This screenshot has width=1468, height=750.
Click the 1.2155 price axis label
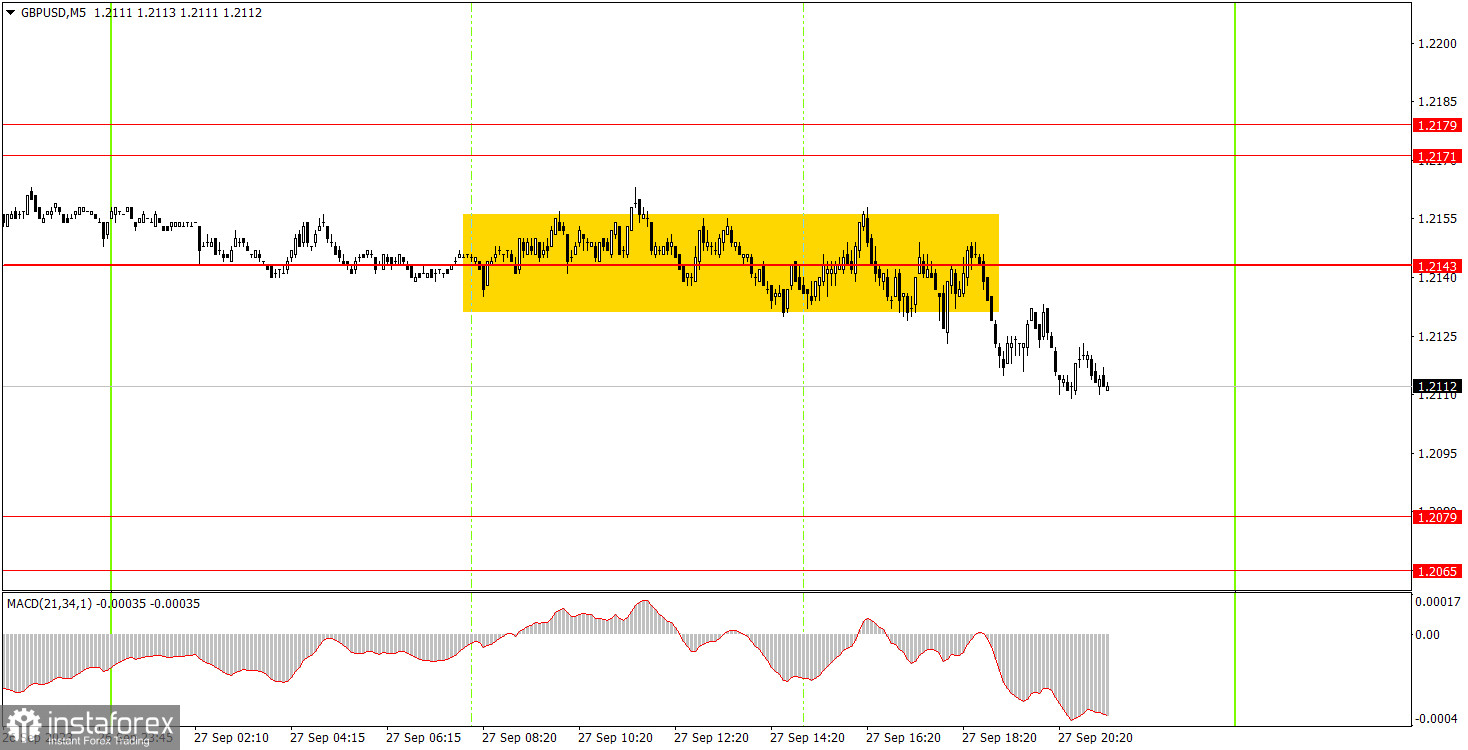click(x=1436, y=219)
